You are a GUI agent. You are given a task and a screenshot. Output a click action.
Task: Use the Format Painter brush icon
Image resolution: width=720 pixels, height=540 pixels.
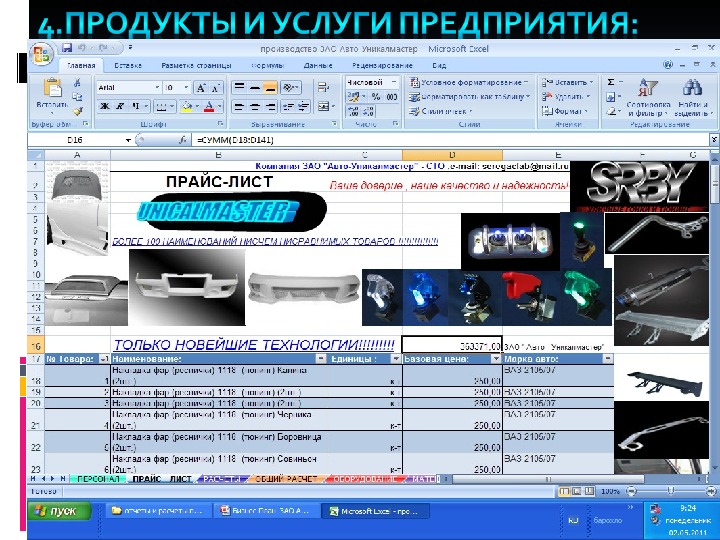pos(77,111)
